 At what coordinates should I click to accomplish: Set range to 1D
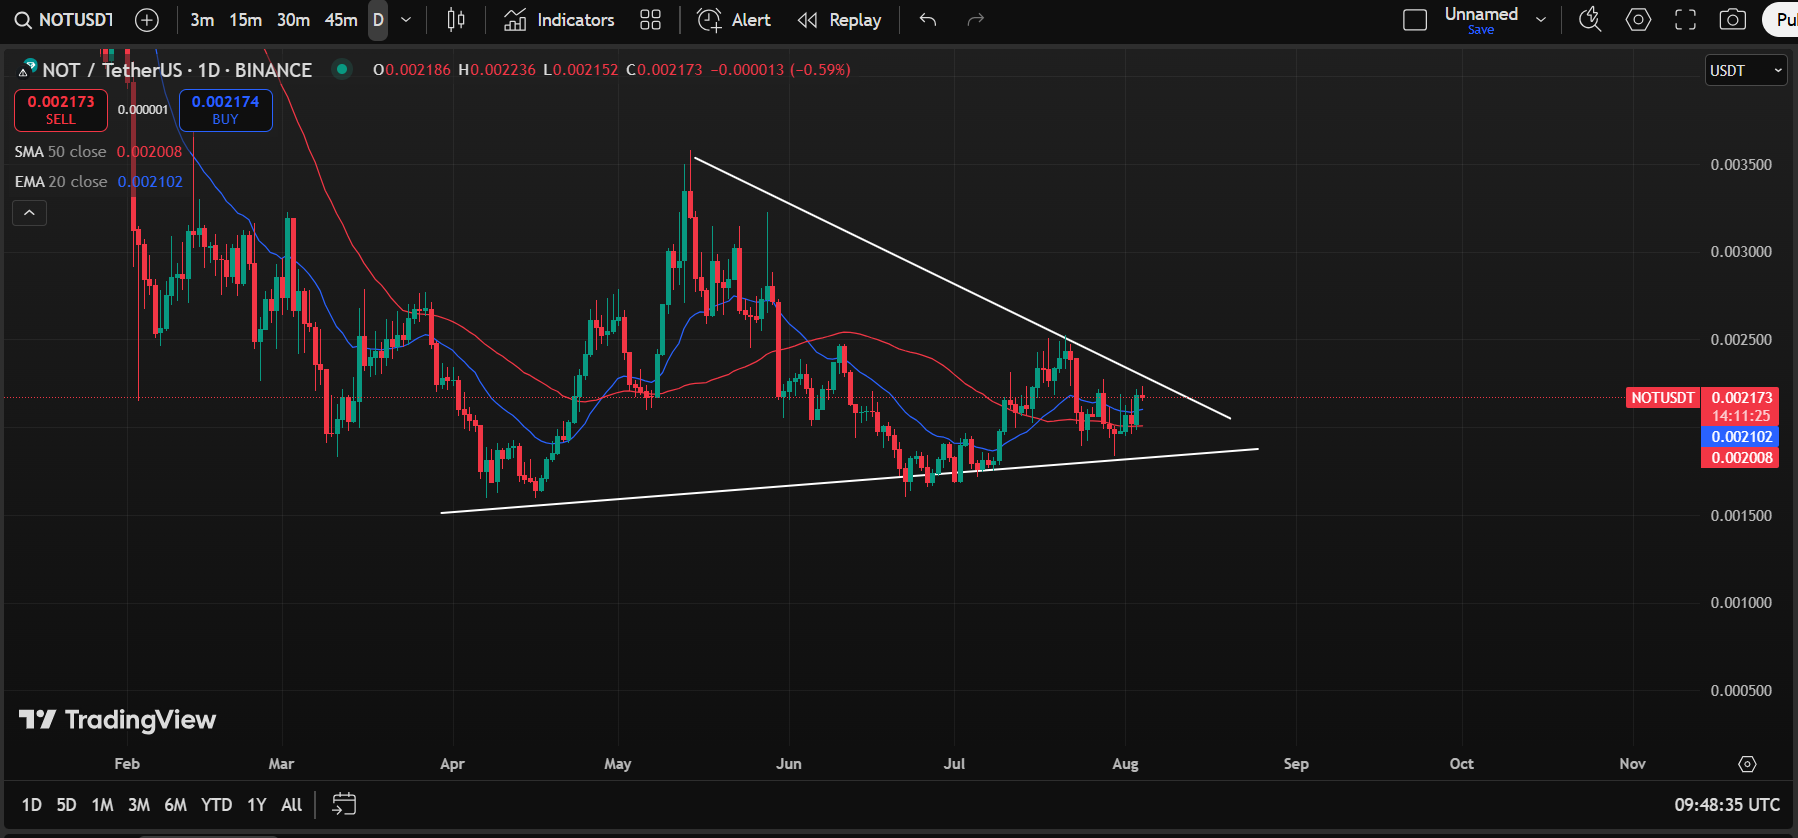tap(32, 805)
